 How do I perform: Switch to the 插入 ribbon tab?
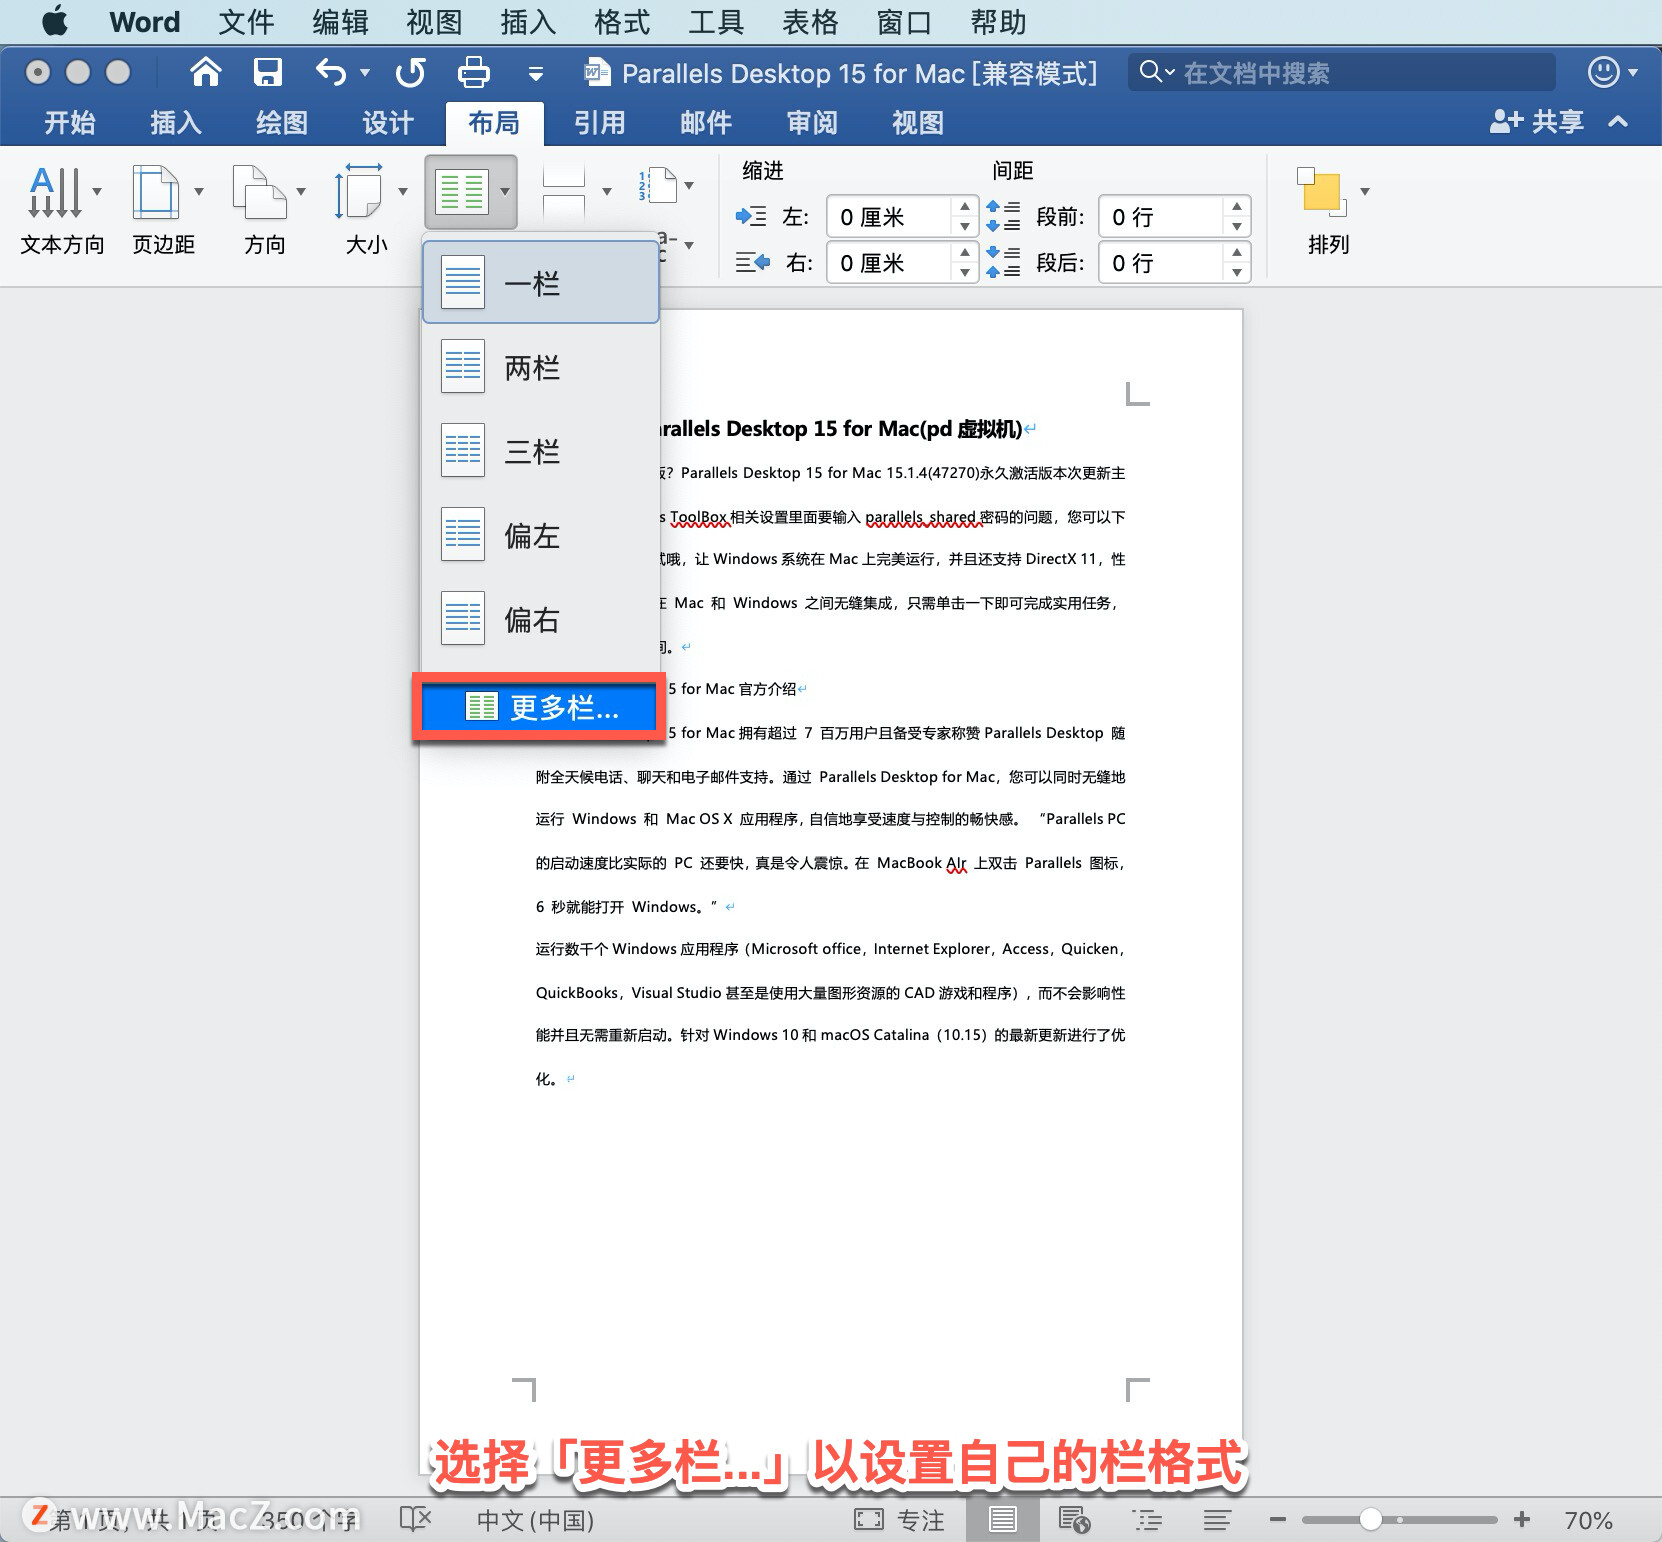click(176, 123)
